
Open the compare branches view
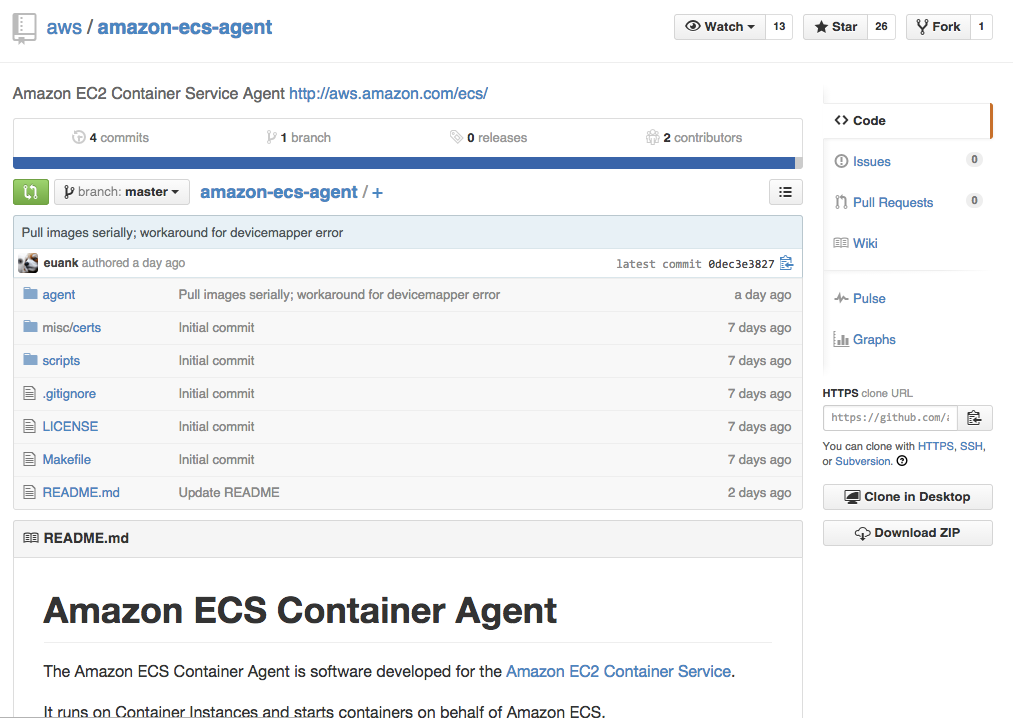click(x=29, y=191)
